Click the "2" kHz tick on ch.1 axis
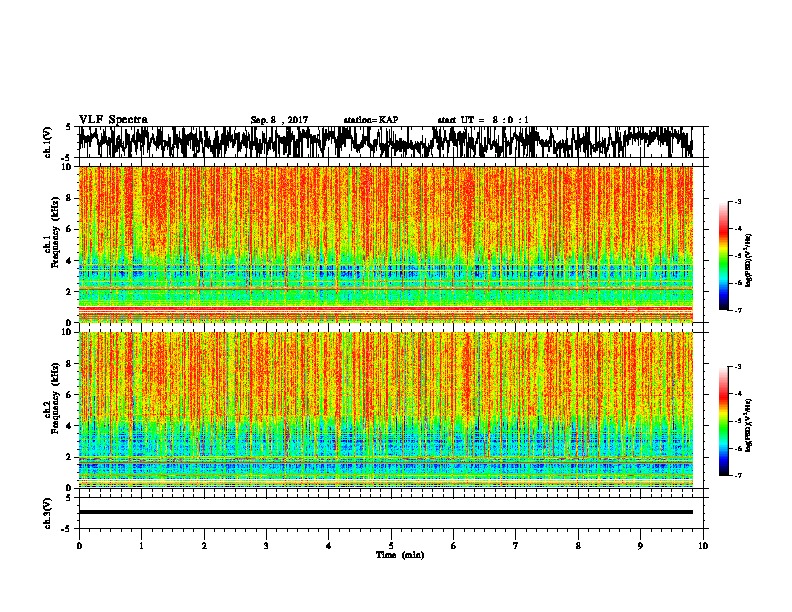 pos(70,292)
